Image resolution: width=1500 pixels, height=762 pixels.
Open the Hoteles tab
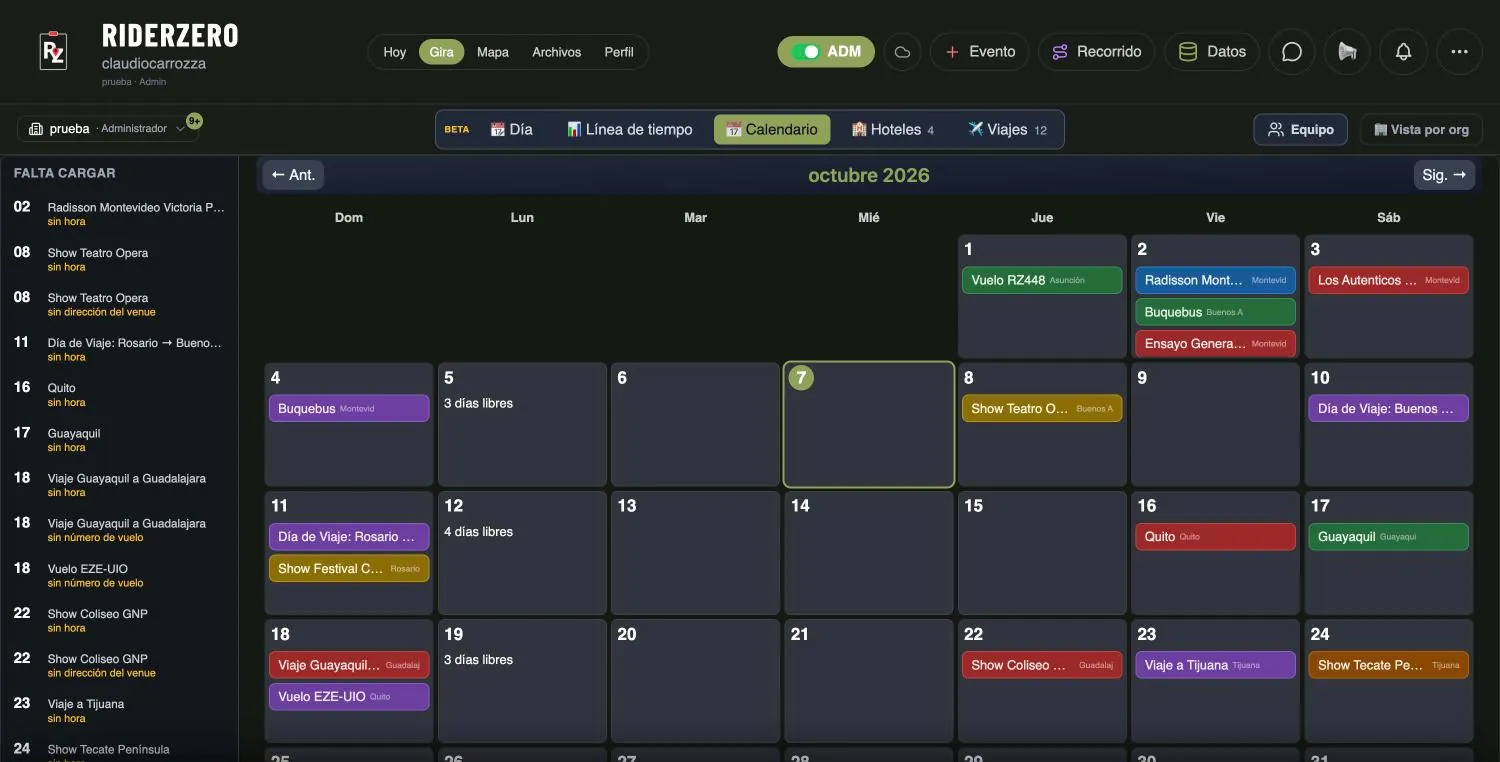[893, 129]
